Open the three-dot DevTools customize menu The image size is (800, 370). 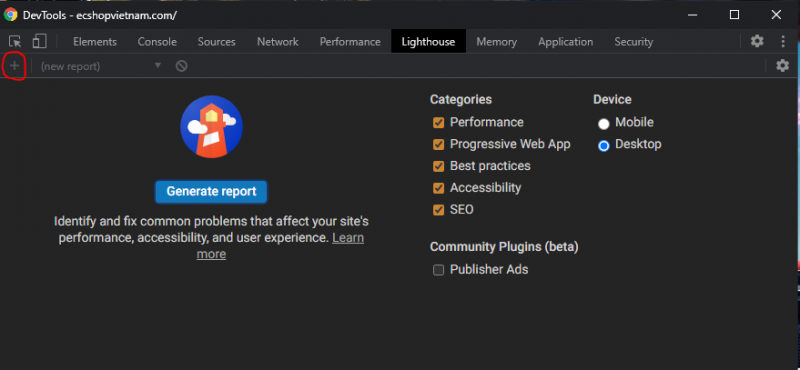pos(783,41)
